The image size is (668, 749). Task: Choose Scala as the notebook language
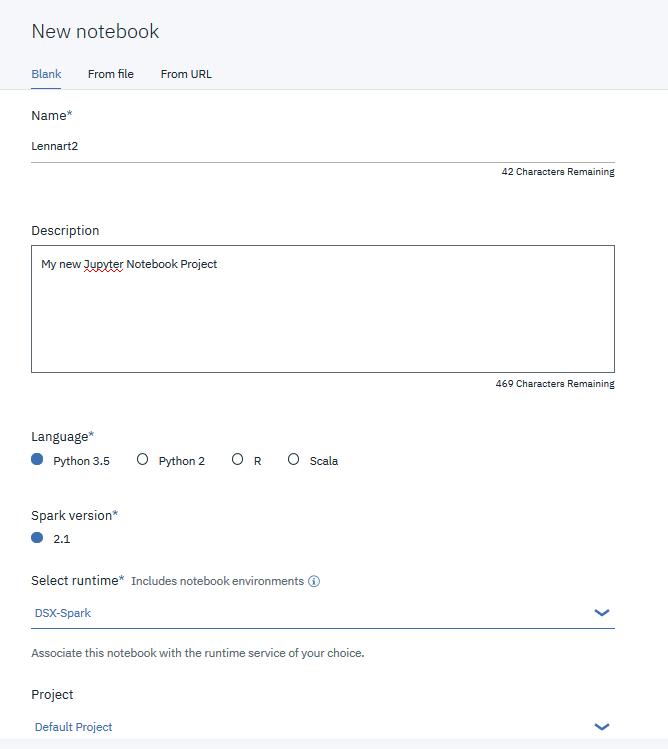click(293, 460)
